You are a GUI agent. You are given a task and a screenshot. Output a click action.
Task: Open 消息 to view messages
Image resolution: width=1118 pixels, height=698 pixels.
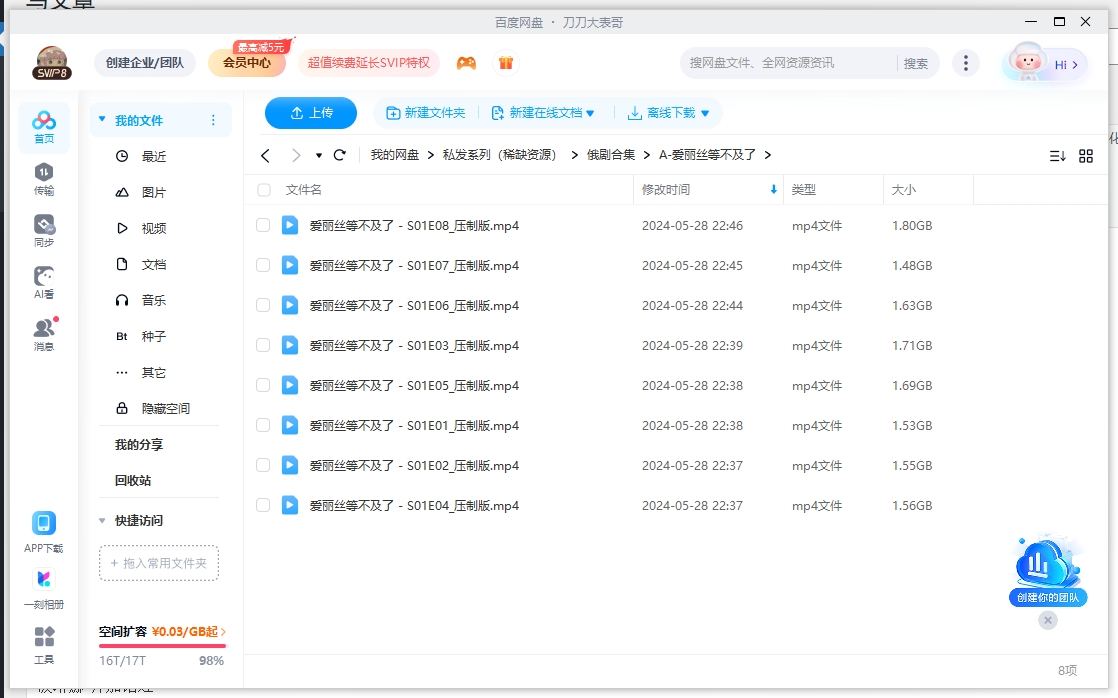[x=44, y=332]
